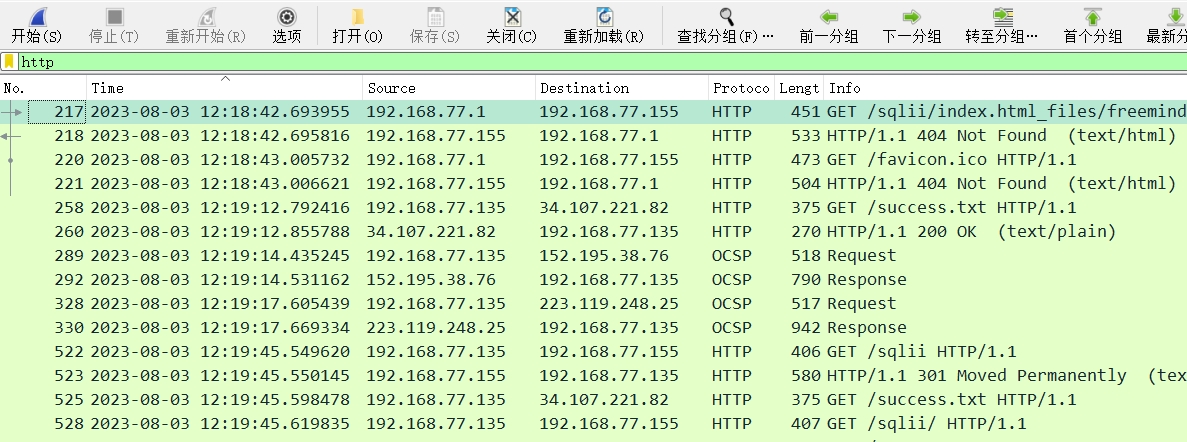
Task: Sort packets by the Time column header
Action: [x=225, y=88]
